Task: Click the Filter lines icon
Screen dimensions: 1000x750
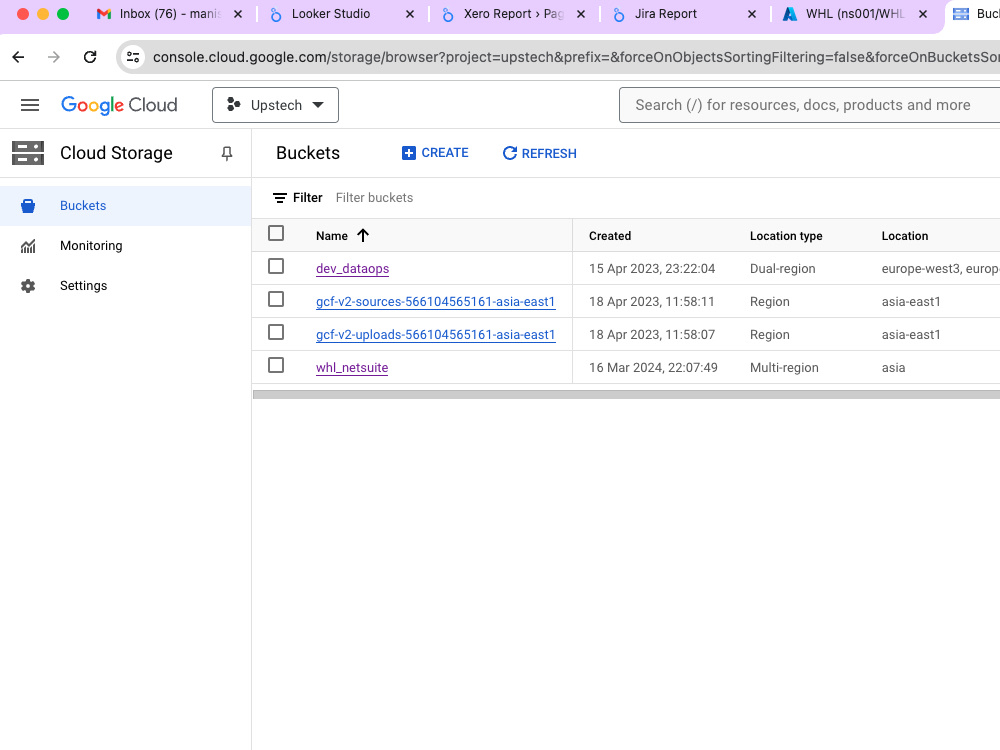Action: (279, 198)
